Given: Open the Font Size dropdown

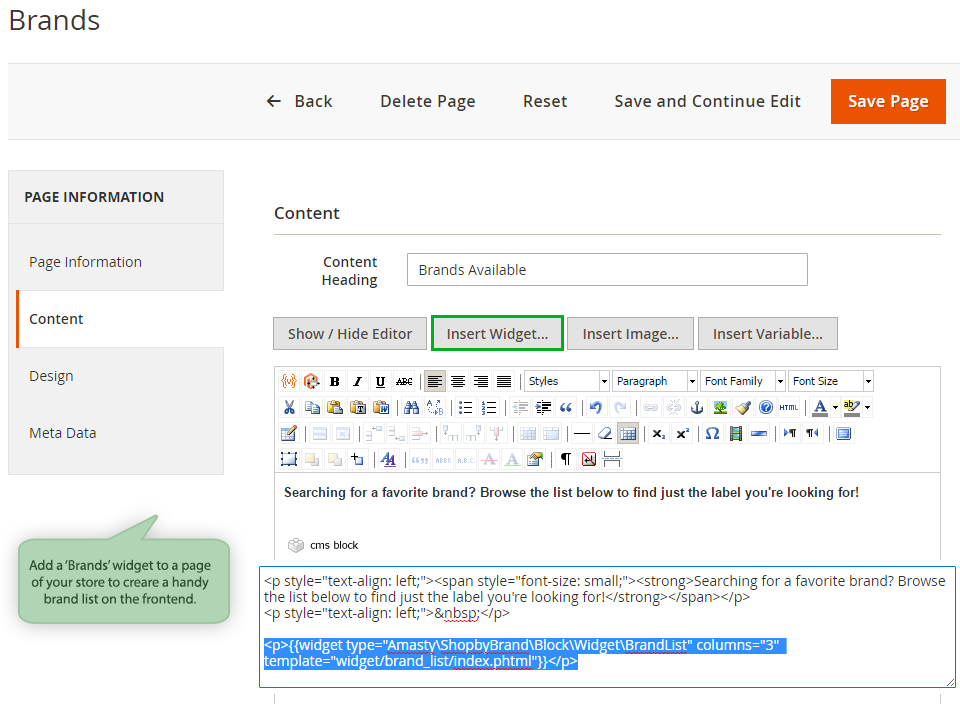Looking at the screenshot, I should (x=831, y=381).
